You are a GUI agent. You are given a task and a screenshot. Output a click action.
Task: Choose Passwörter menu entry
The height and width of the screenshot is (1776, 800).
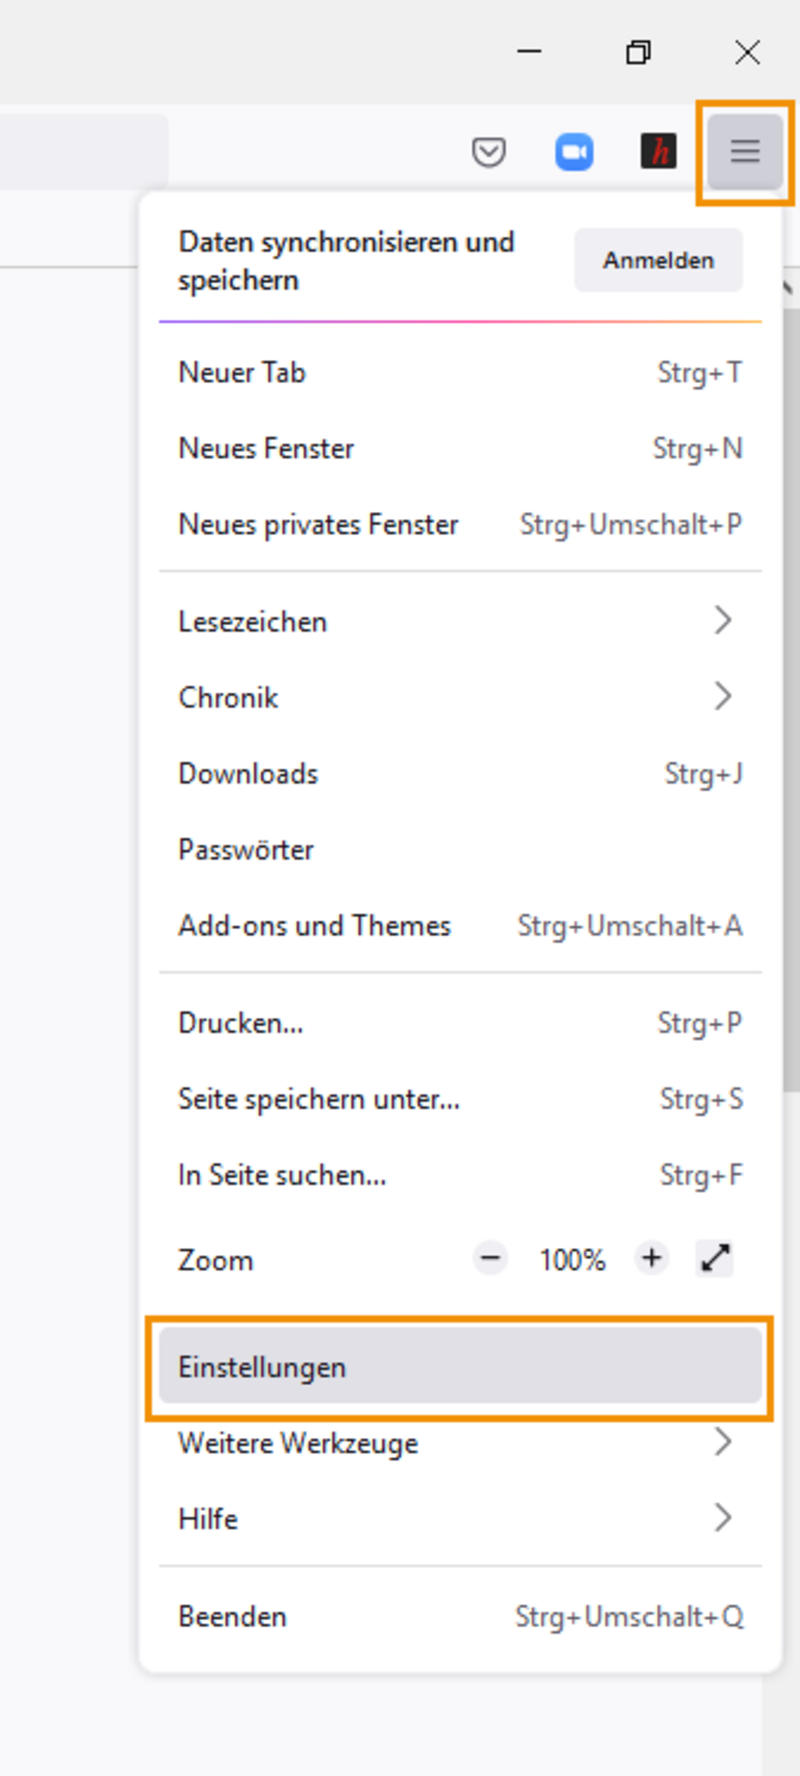(x=460, y=849)
